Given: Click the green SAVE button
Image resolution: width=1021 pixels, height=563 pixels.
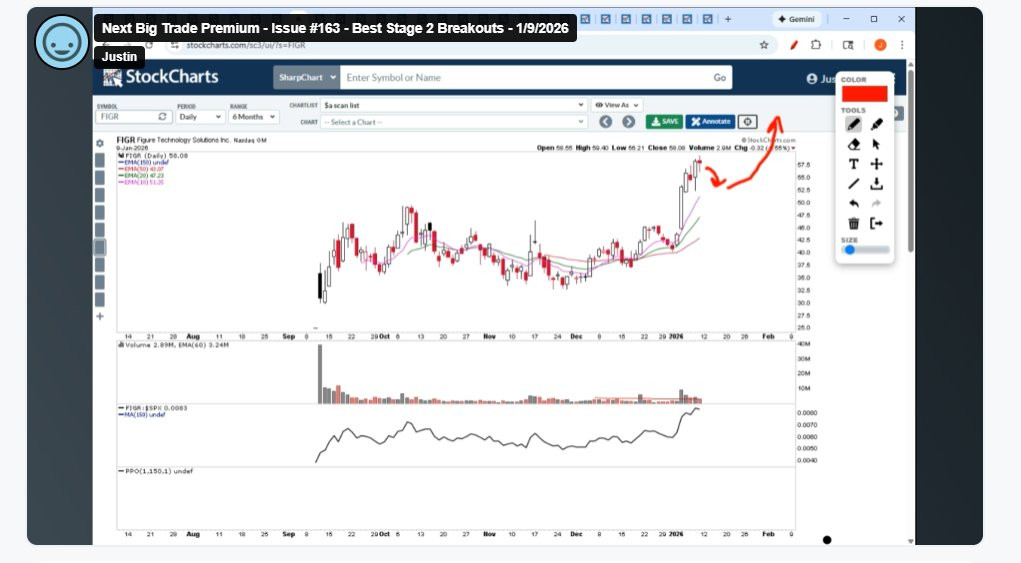Looking at the screenshot, I should point(664,122).
